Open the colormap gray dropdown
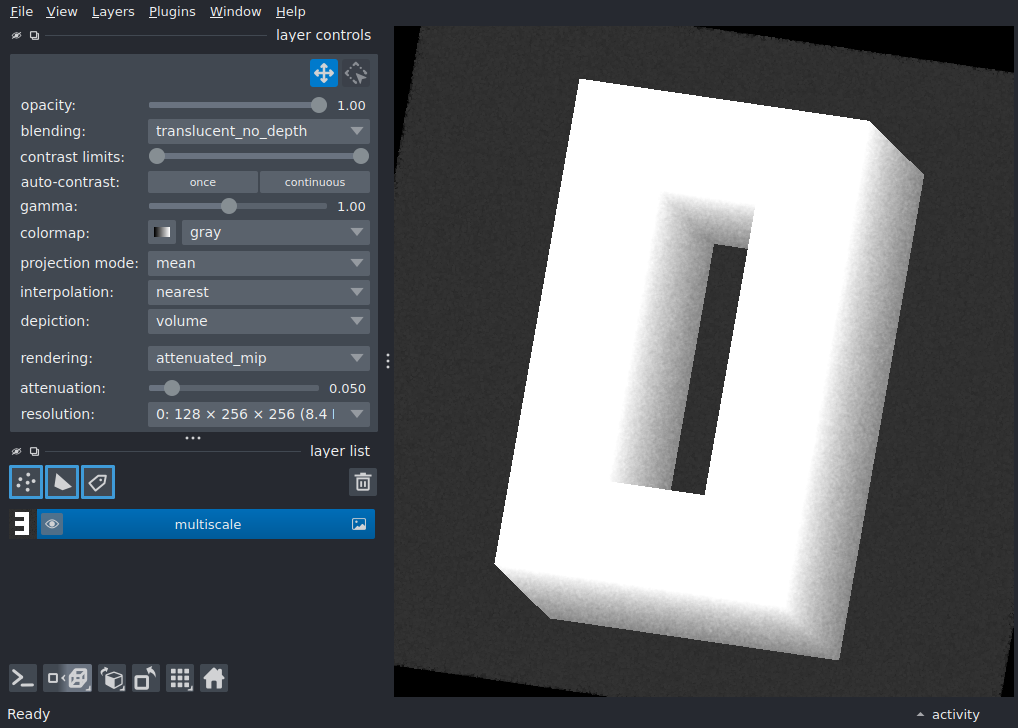Image resolution: width=1018 pixels, height=728 pixels. pyautogui.click(x=276, y=232)
